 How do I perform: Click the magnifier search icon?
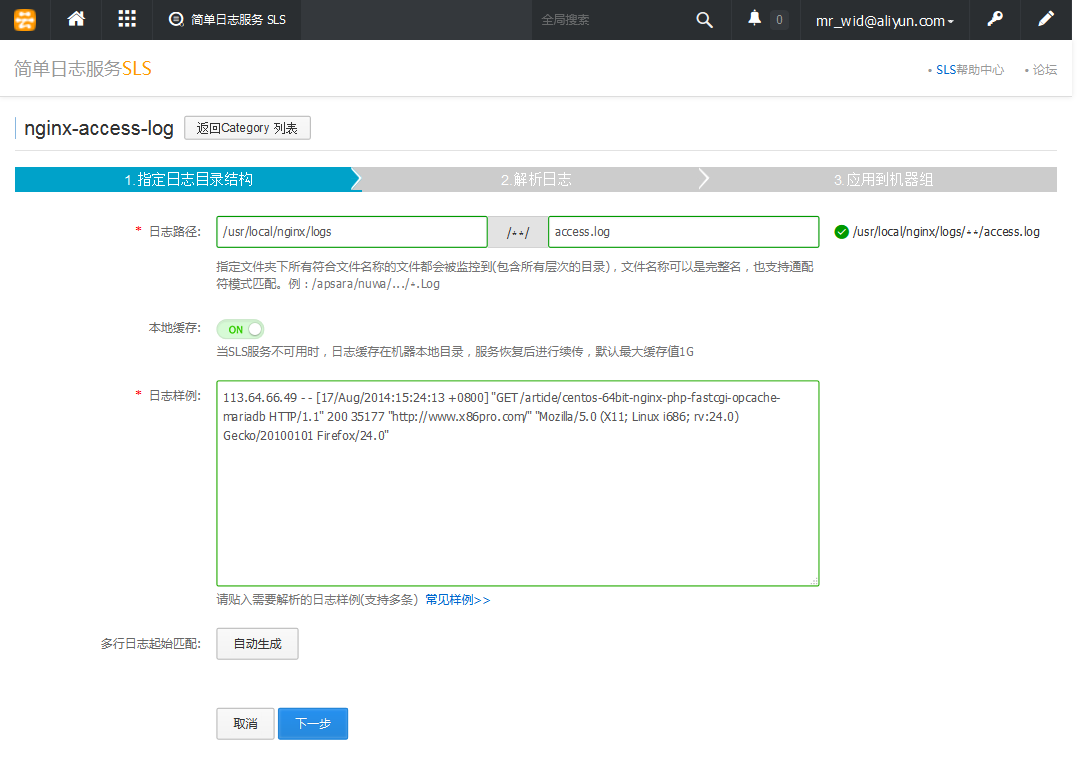coord(704,20)
